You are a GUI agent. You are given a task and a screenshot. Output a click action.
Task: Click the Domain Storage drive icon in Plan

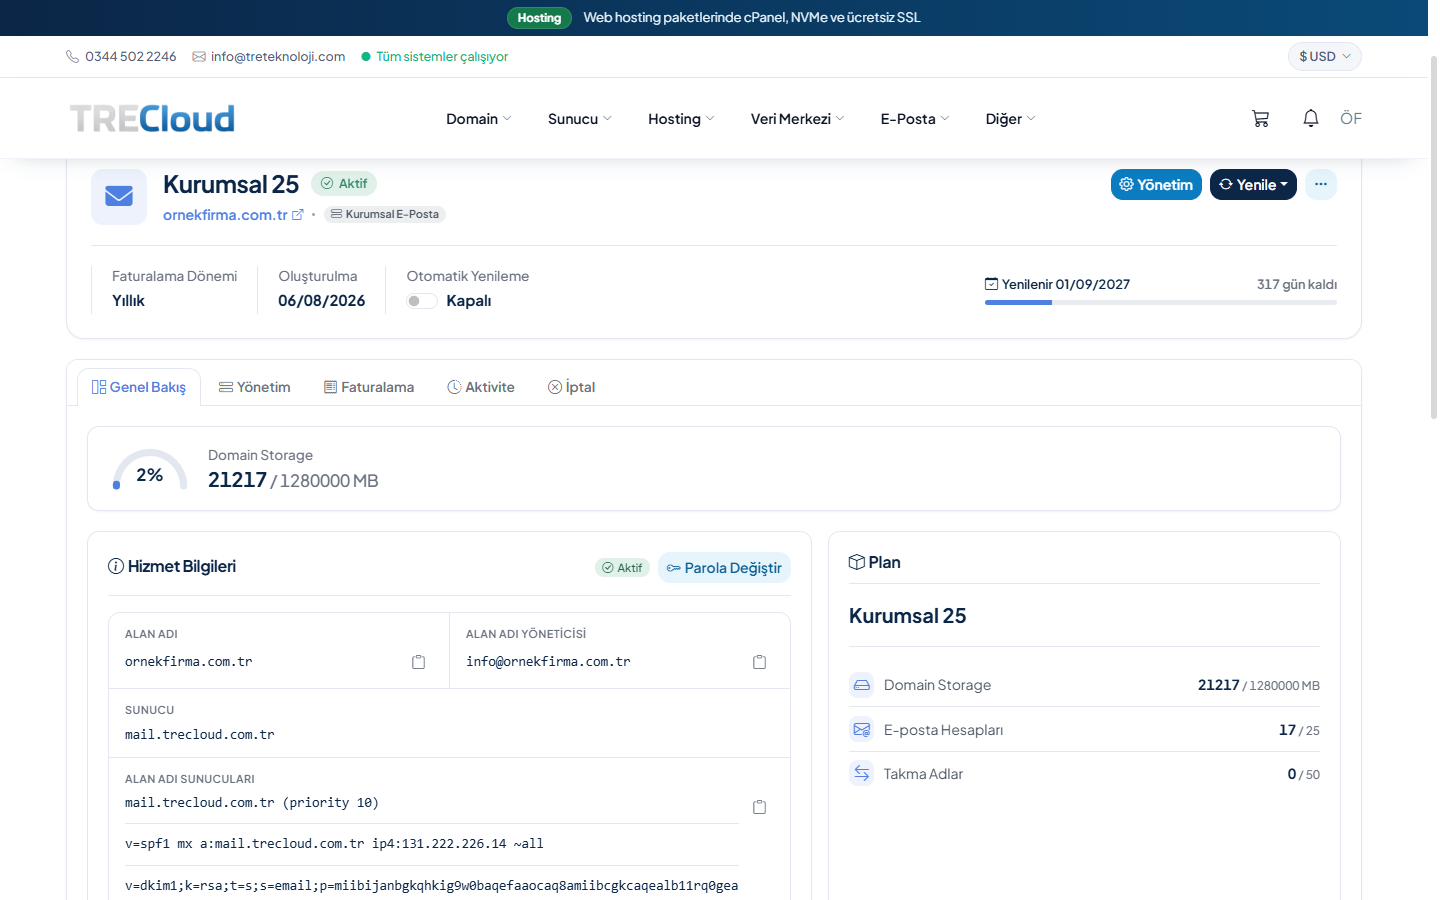click(x=861, y=685)
